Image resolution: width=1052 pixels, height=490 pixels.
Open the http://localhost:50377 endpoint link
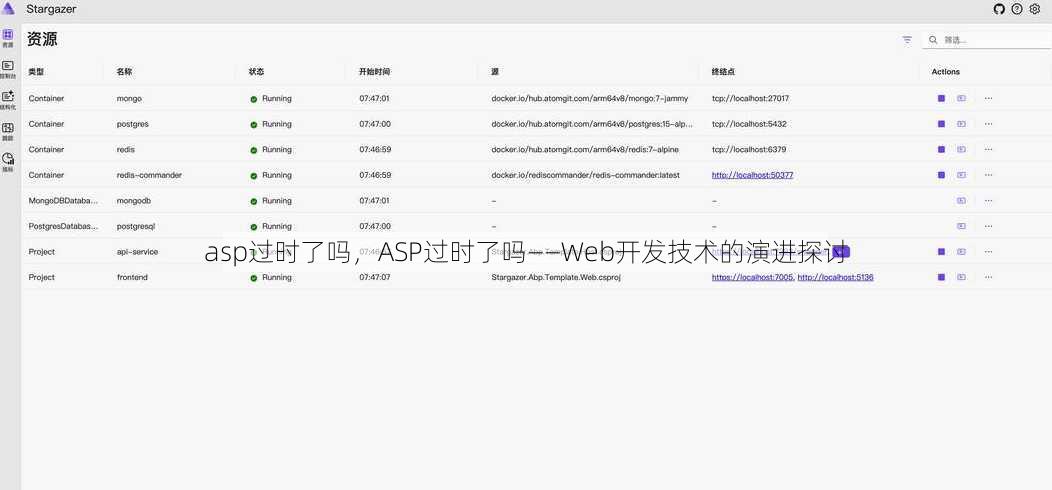753,175
